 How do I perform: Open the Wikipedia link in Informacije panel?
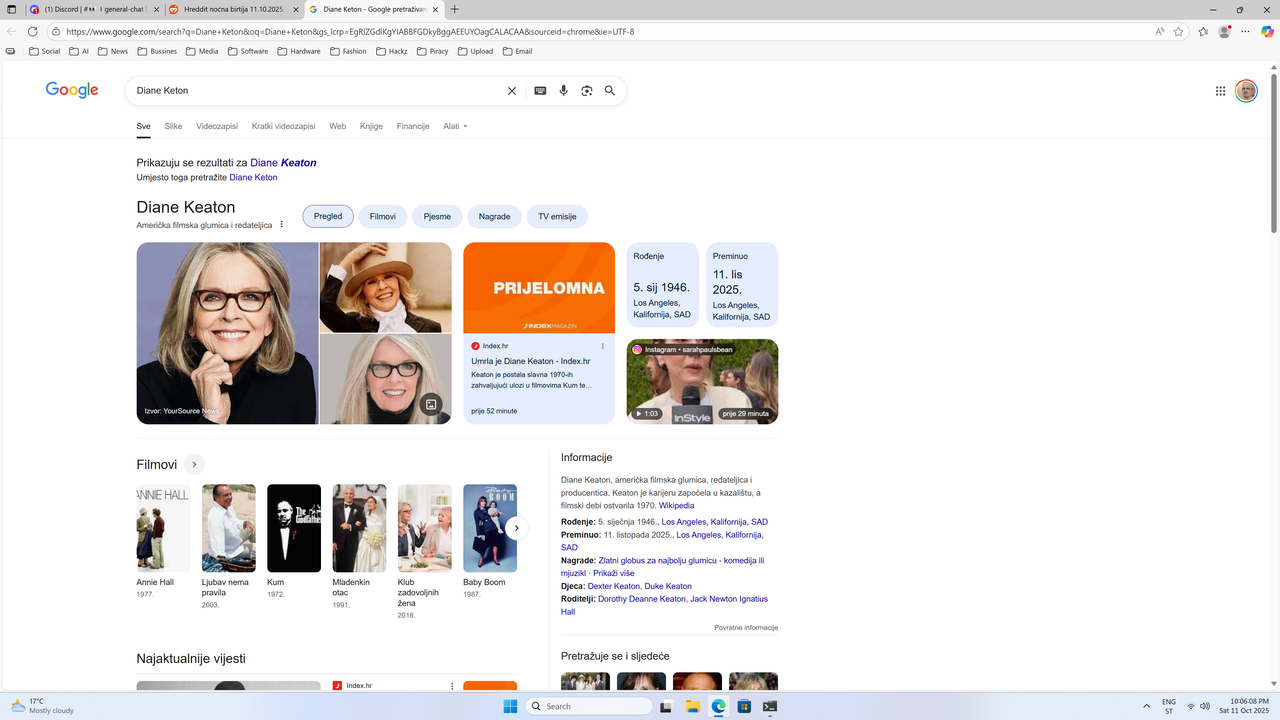pyautogui.click(x=676, y=505)
